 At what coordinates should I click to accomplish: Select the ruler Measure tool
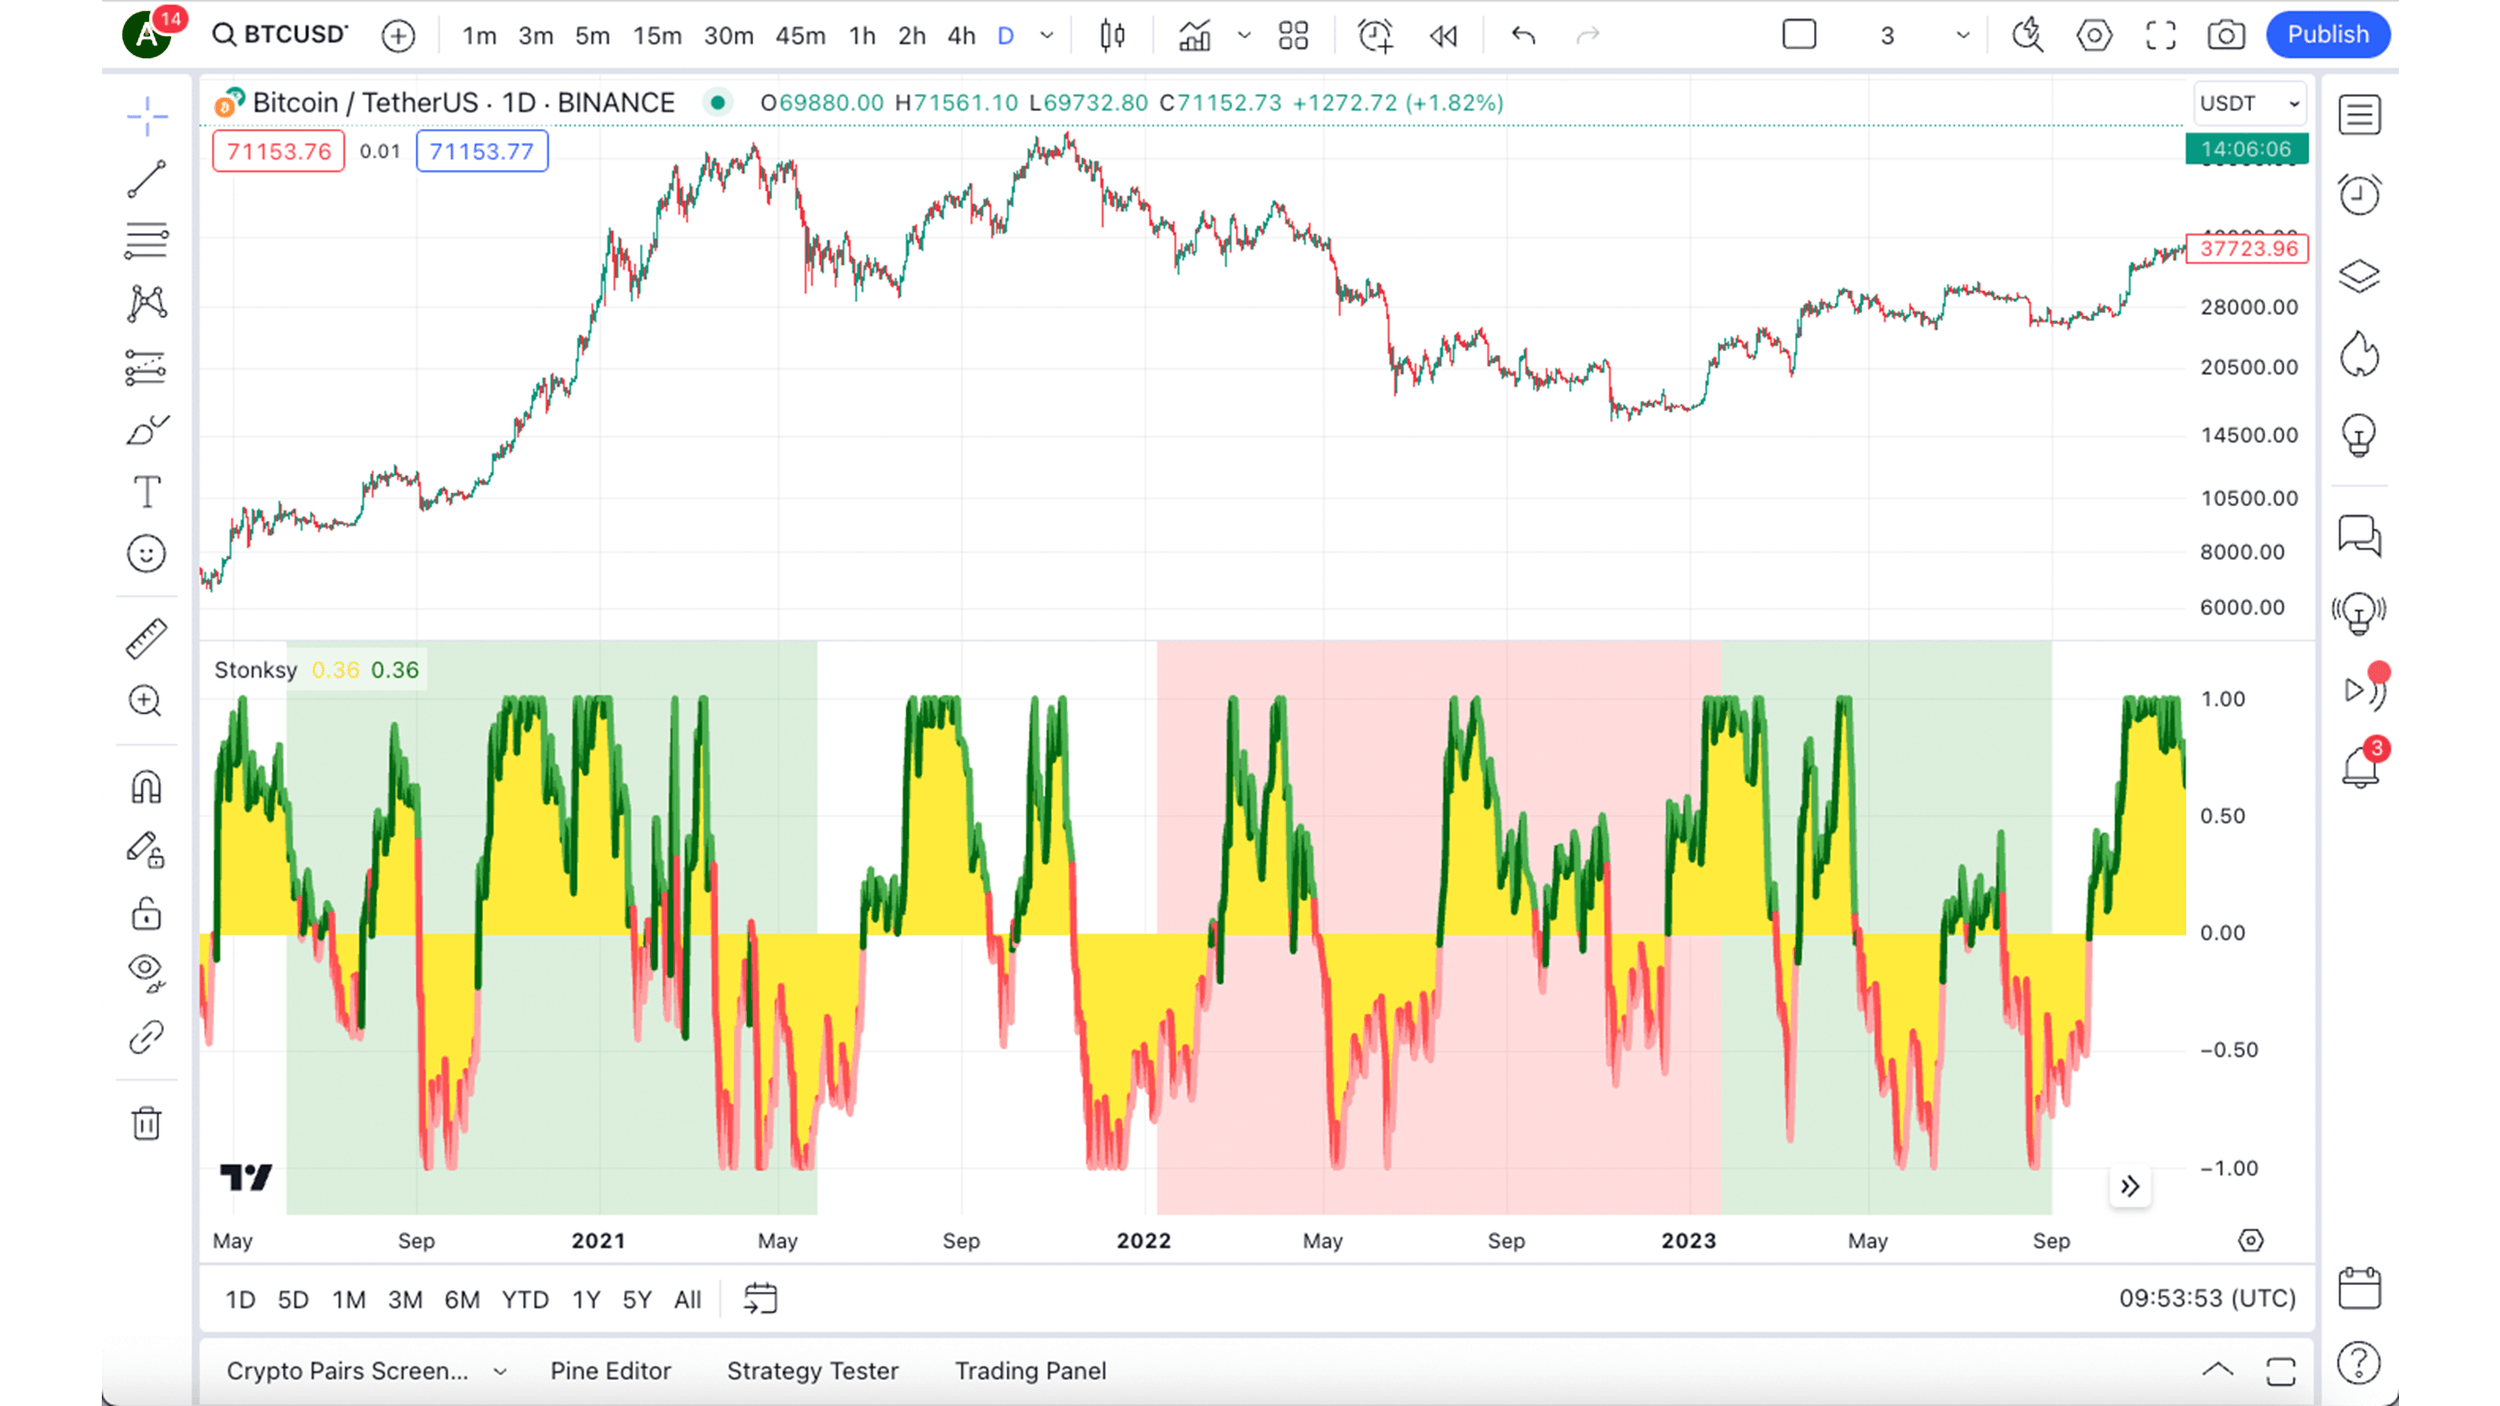[147, 639]
